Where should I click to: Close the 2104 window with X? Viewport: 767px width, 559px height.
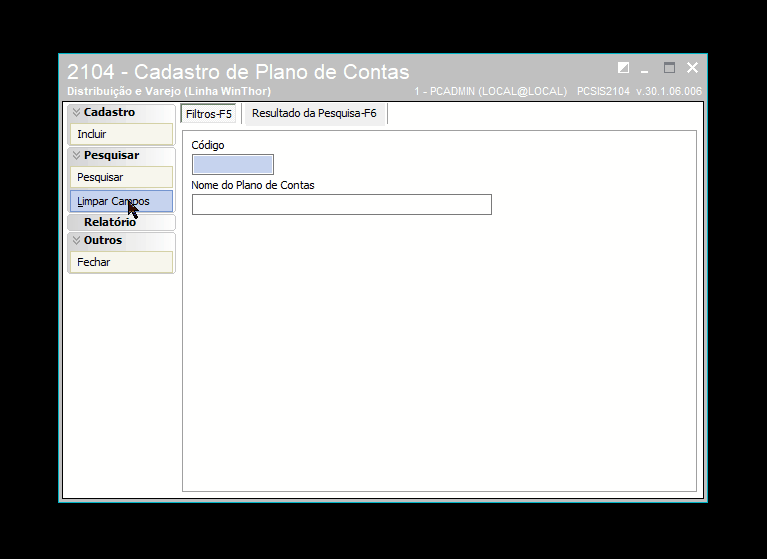pyautogui.click(x=692, y=67)
